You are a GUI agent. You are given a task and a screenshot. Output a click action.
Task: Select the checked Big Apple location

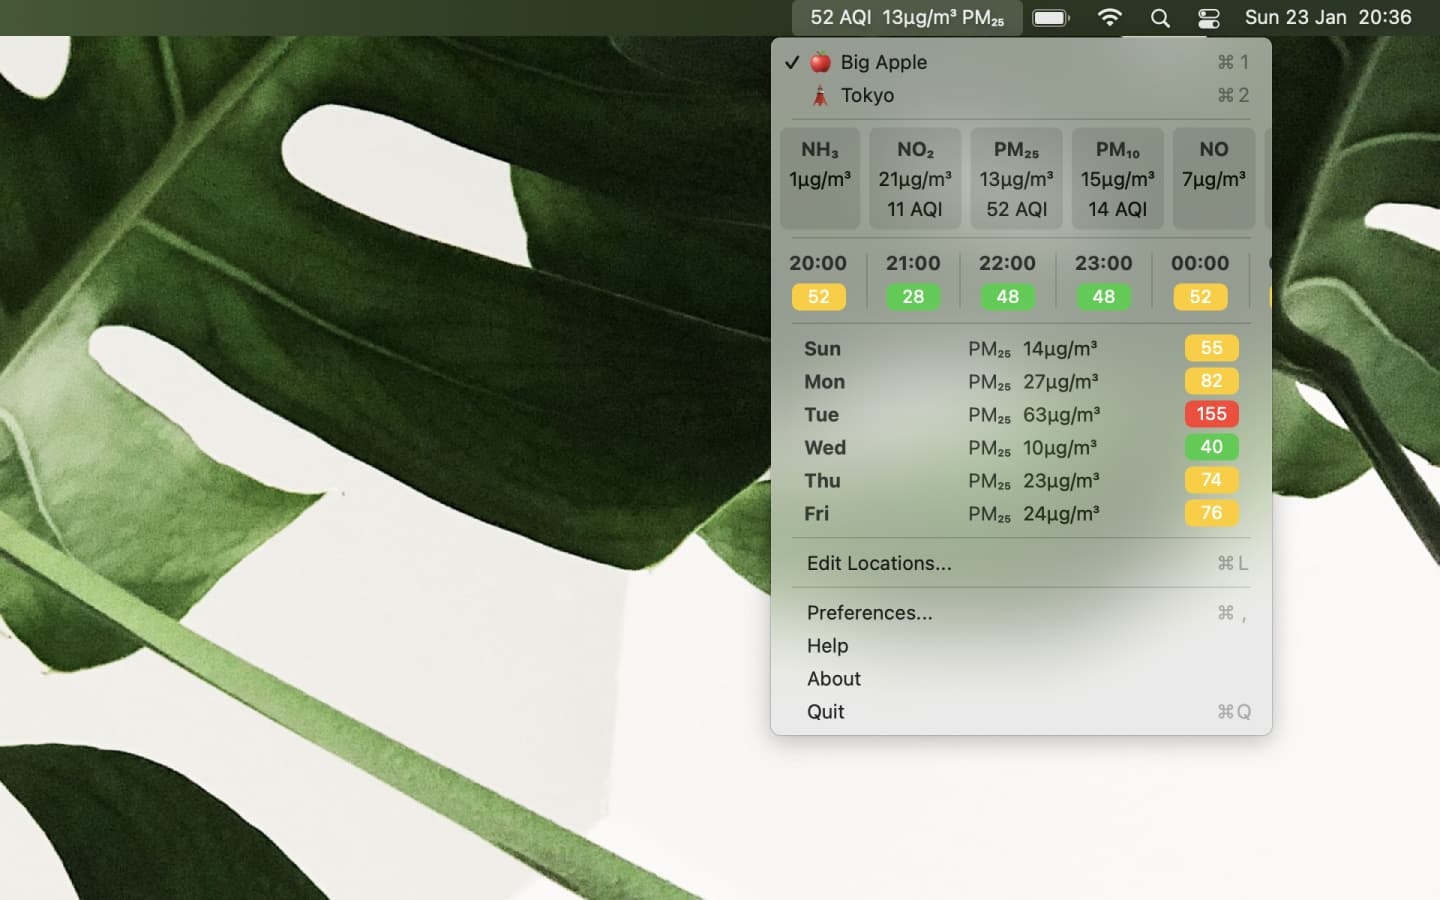click(x=883, y=62)
